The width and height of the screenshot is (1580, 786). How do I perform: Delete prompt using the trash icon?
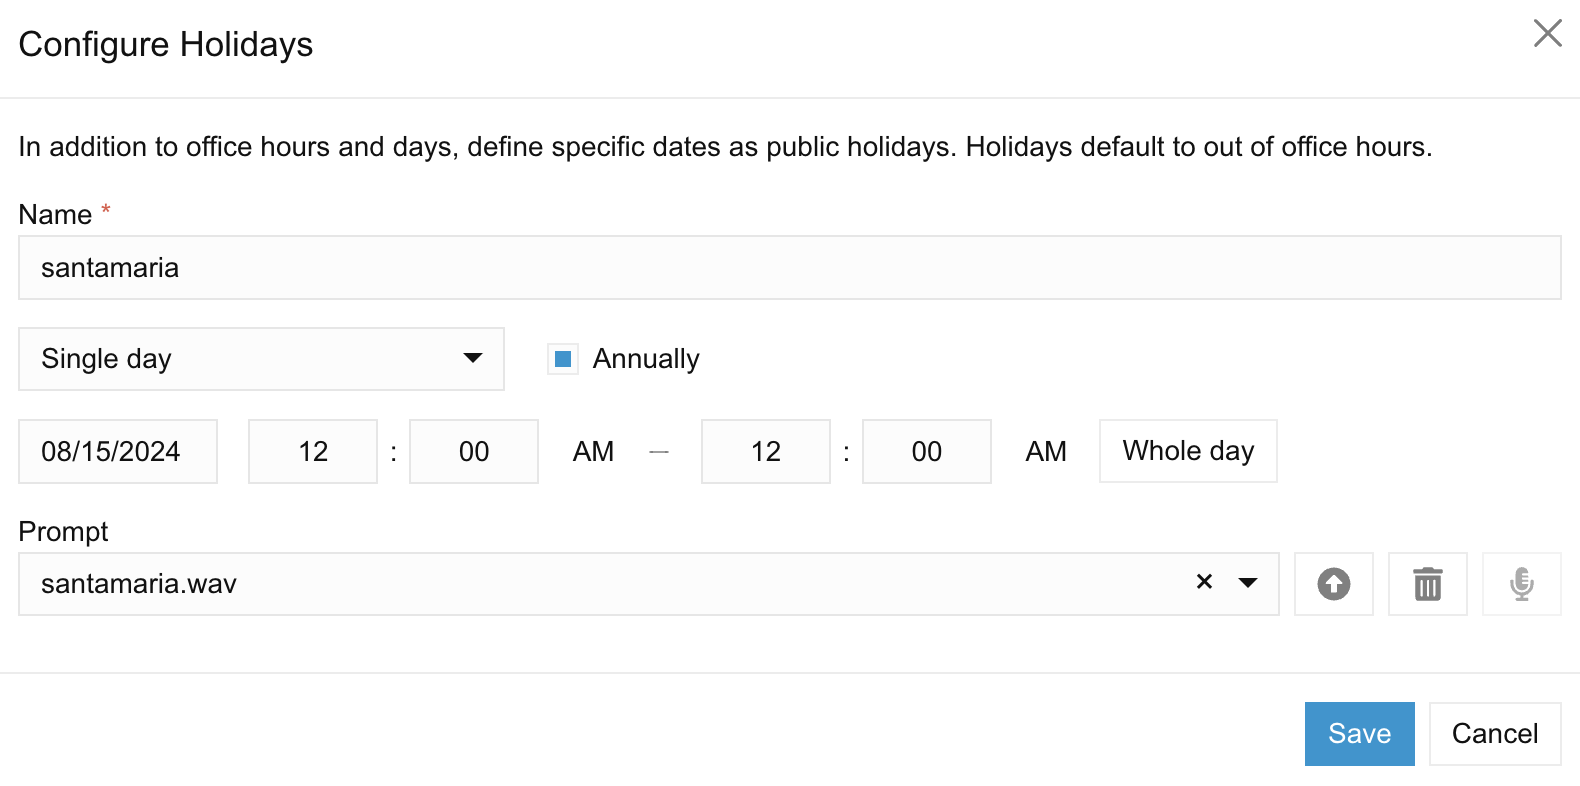click(x=1427, y=584)
